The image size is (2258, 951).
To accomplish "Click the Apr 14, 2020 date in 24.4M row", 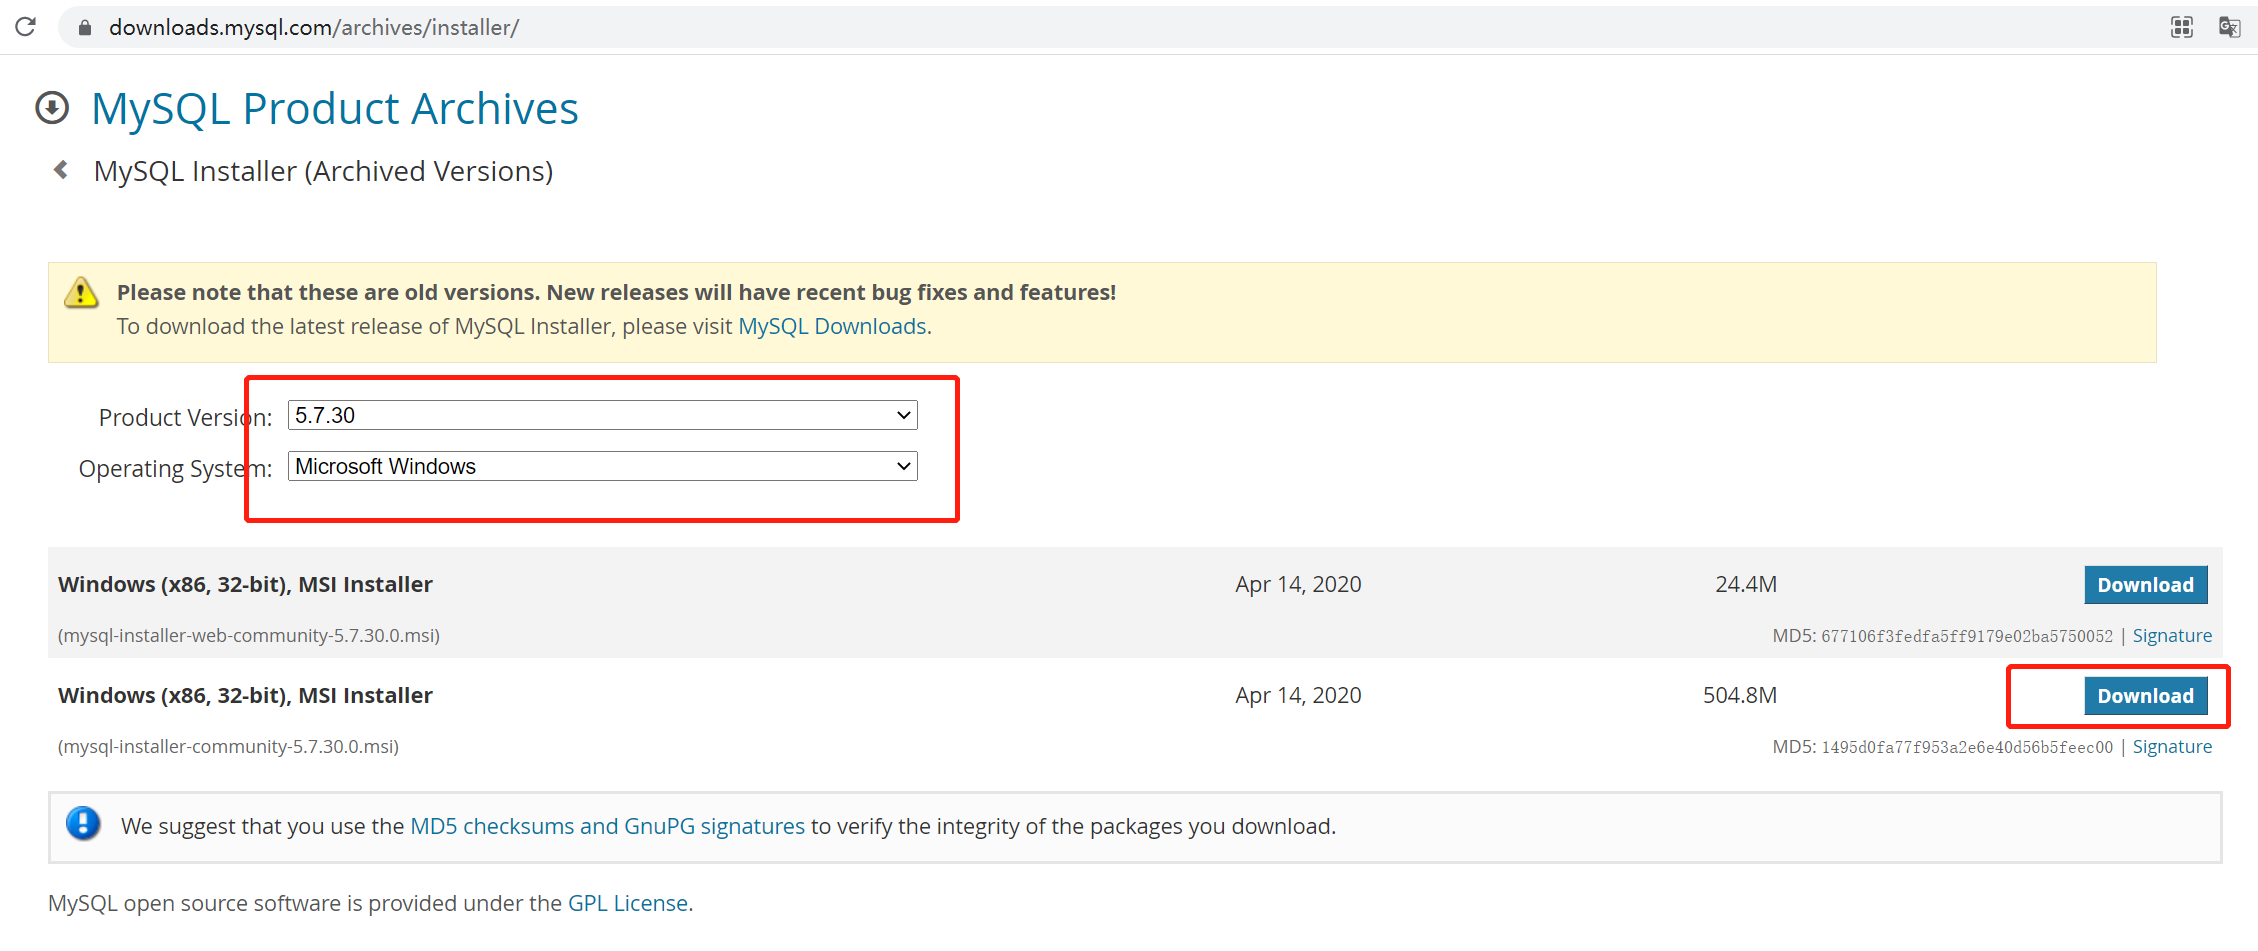I will pos(1298,584).
